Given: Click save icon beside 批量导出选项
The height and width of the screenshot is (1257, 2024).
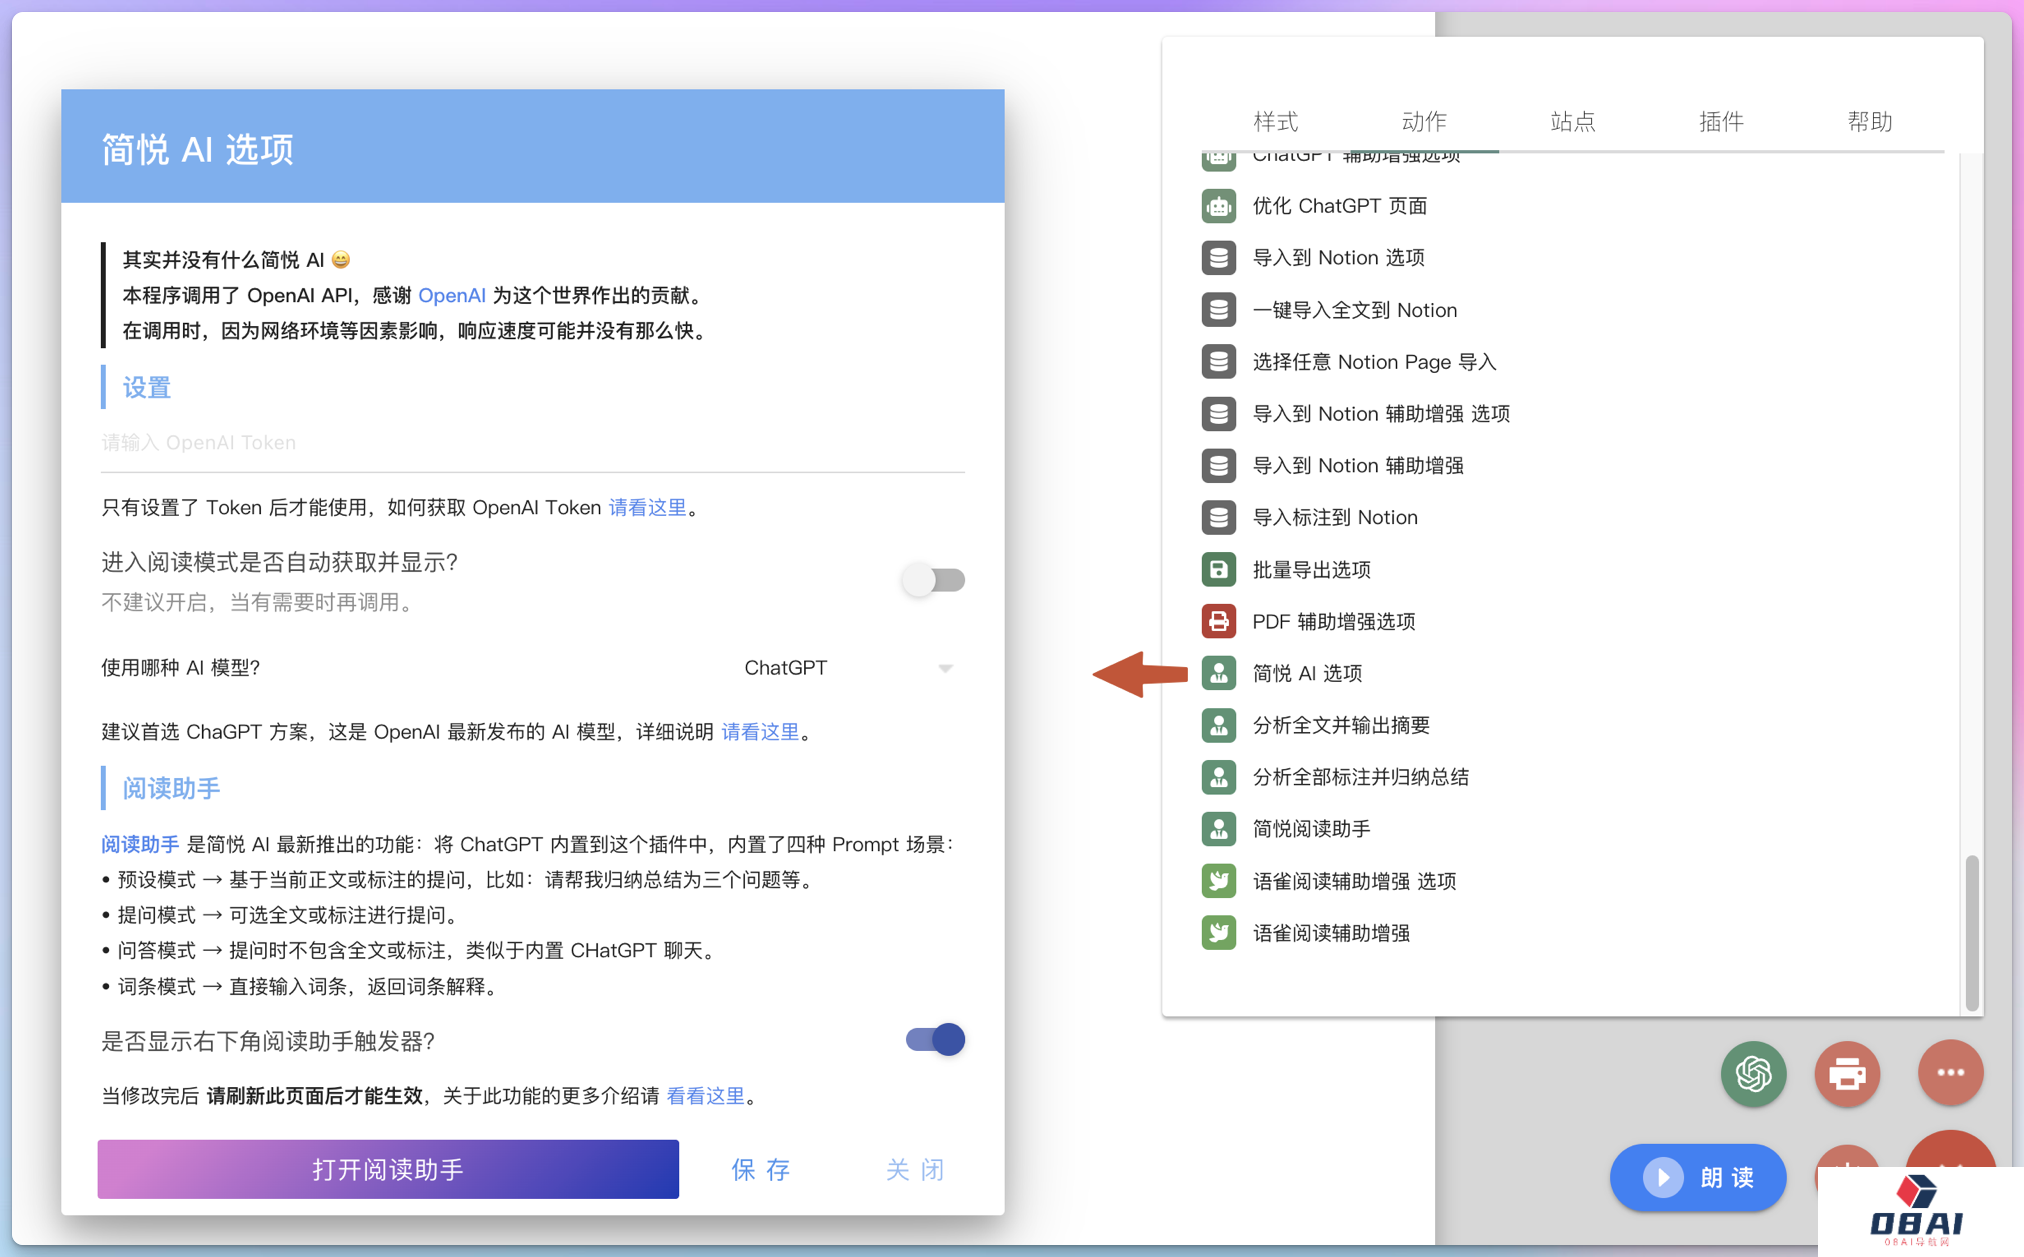Looking at the screenshot, I should coord(1218,570).
